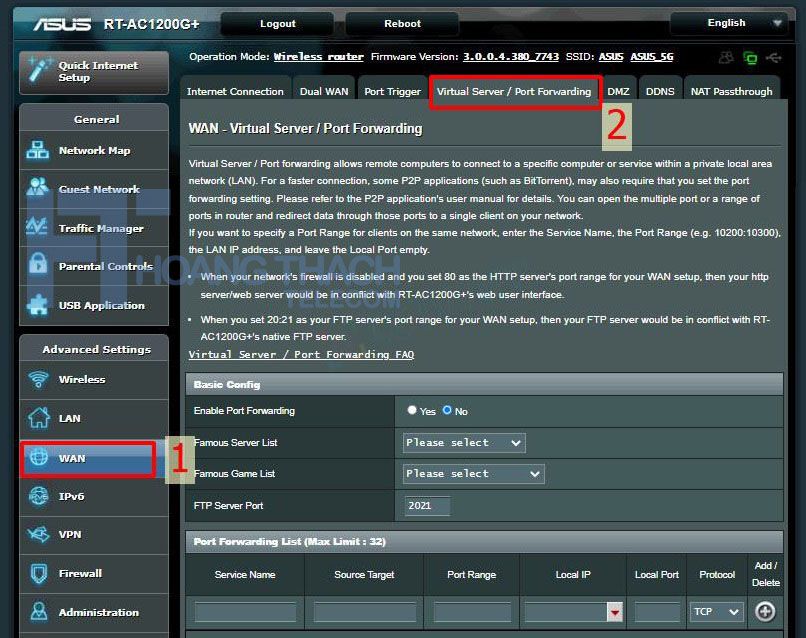Click the Guest Network people icon
The height and width of the screenshot is (638, 806).
click(x=38, y=188)
